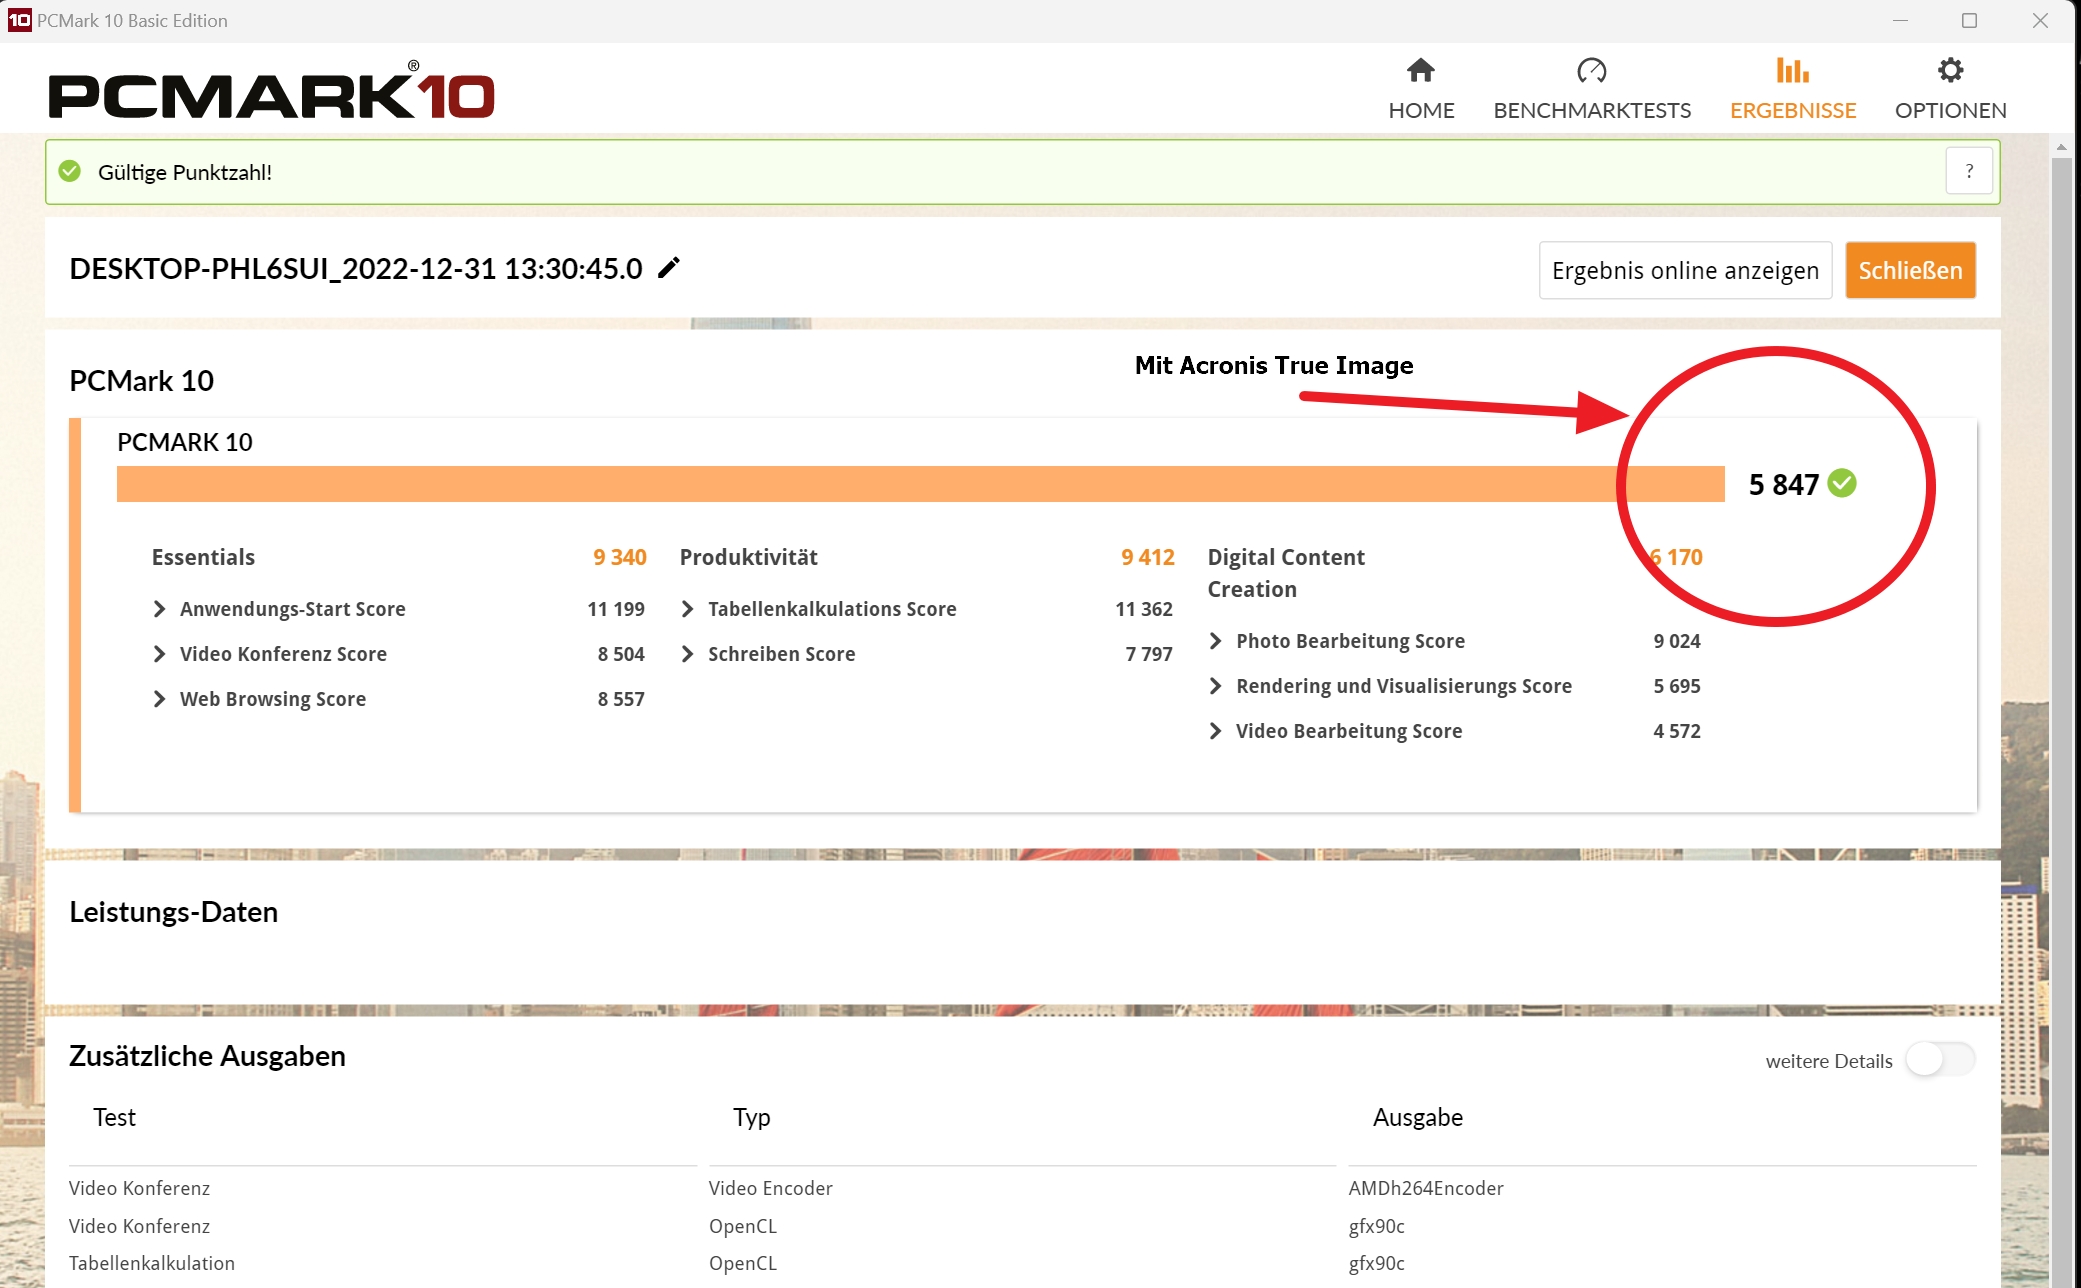Click green checkmark next to 5 847 score

coord(1842,484)
